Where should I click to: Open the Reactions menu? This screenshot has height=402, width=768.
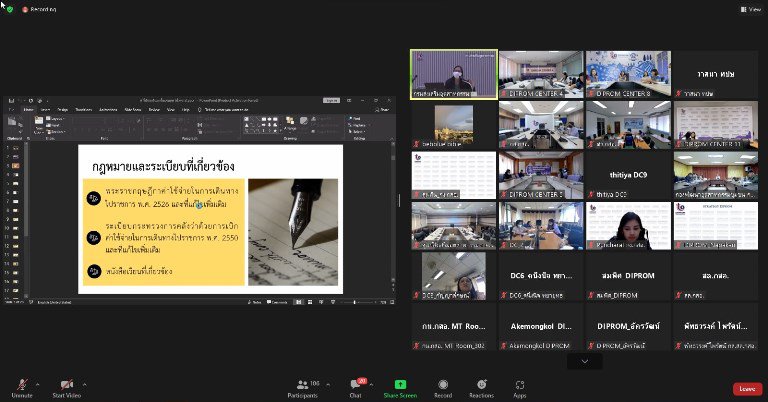pyautogui.click(x=481, y=389)
